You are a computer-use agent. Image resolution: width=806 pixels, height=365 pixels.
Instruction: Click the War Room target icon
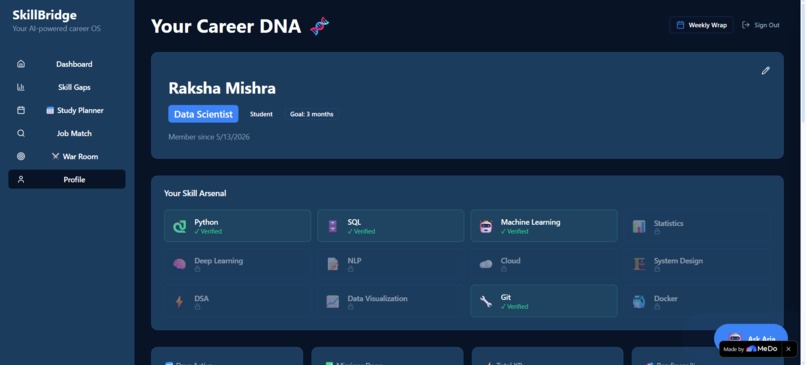click(x=21, y=156)
